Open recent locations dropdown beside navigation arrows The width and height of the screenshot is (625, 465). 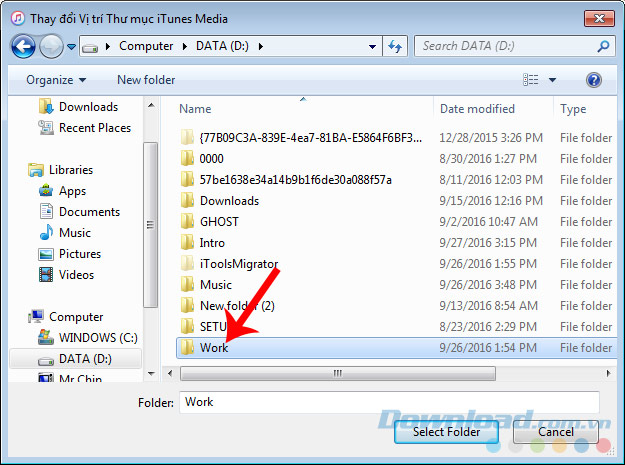coord(71,47)
